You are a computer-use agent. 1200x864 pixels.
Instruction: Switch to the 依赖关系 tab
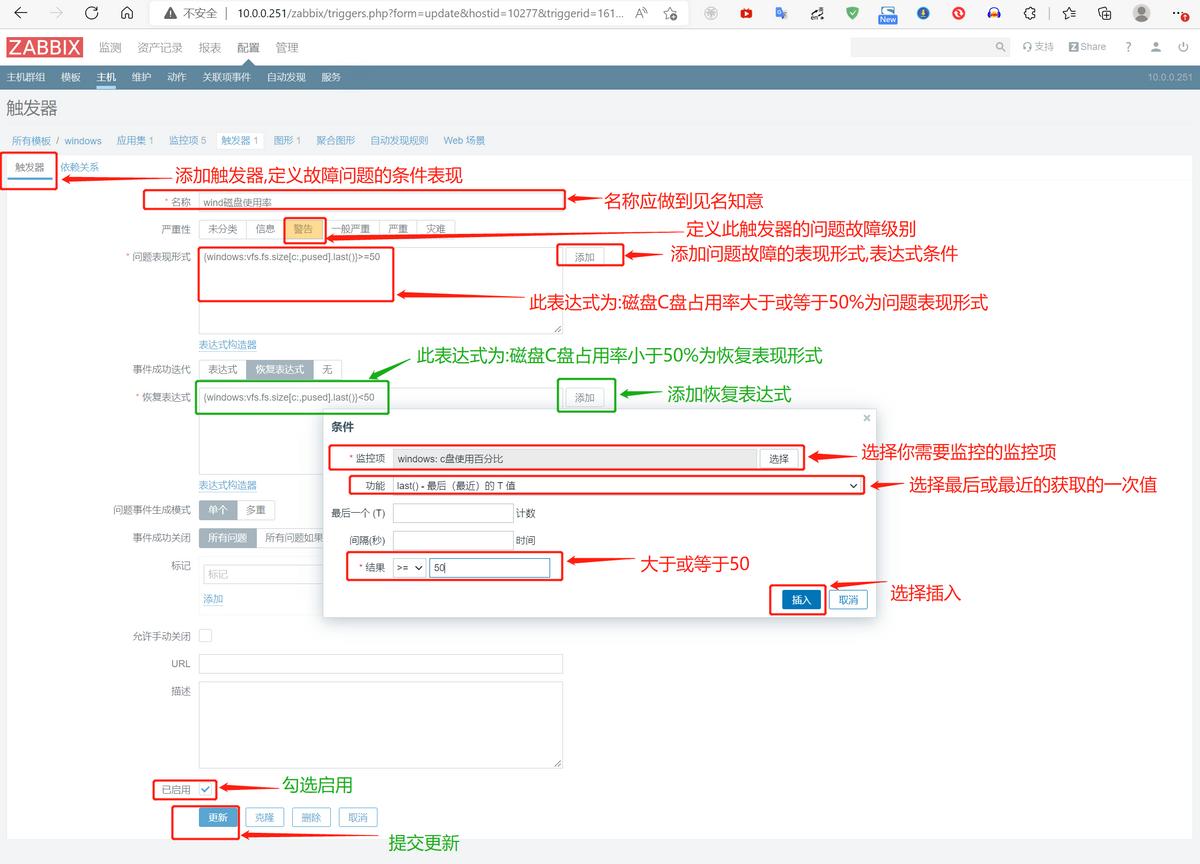pos(80,166)
